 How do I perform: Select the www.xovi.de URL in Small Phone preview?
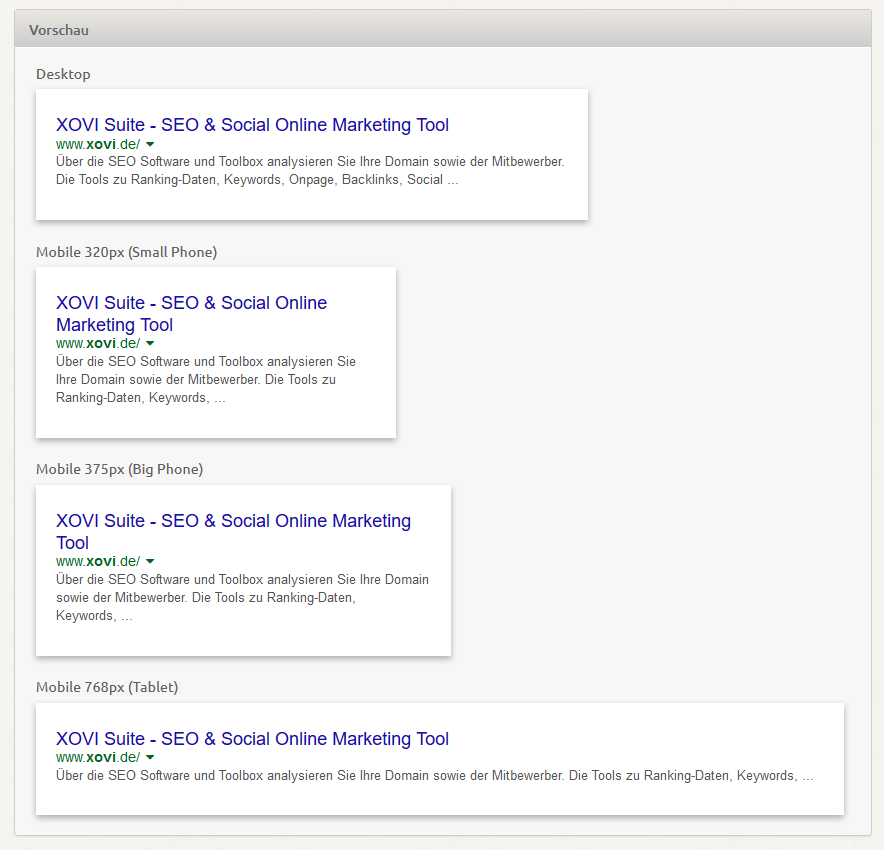tap(98, 343)
